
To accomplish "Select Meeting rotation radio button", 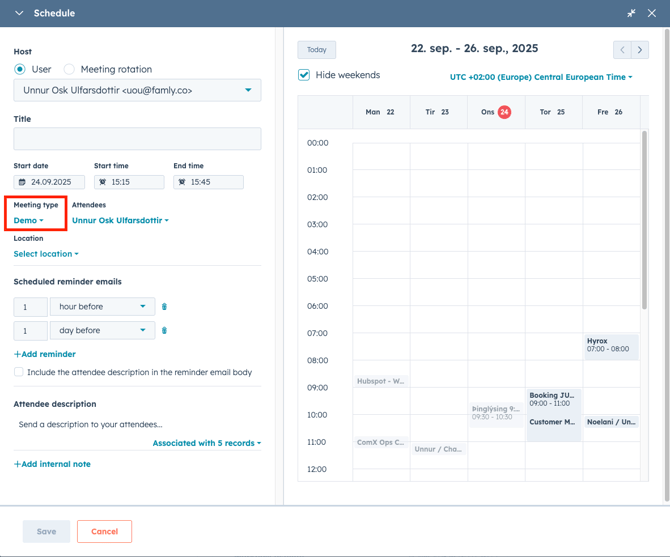I will 69,69.
